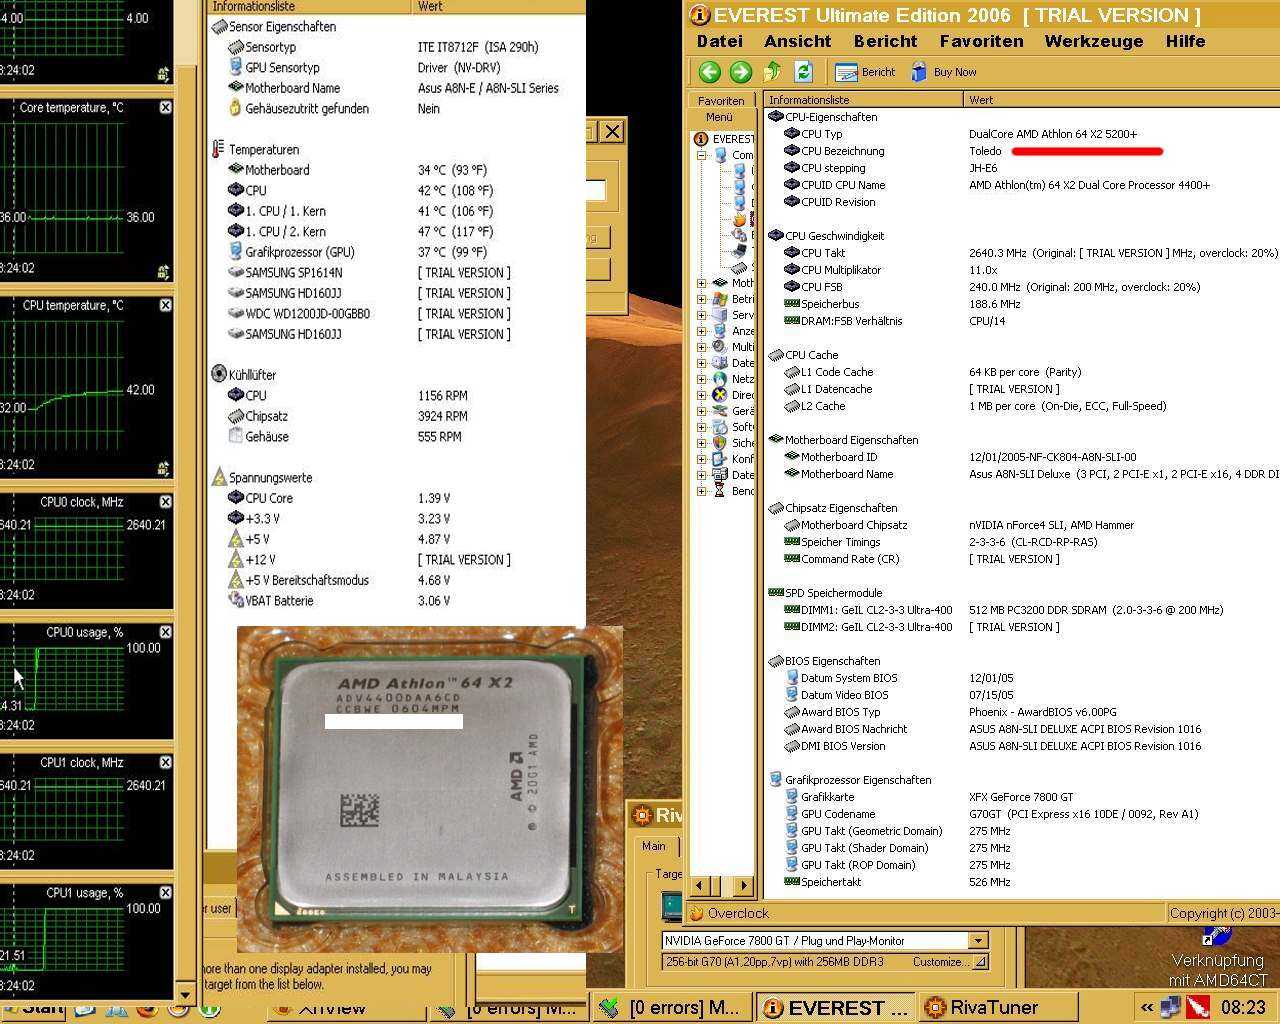Image resolution: width=1280 pixels, height=1024 pixels.
Task: Click Buy Now in the EVEREST toolbar
Action: [x=943, y=72]
